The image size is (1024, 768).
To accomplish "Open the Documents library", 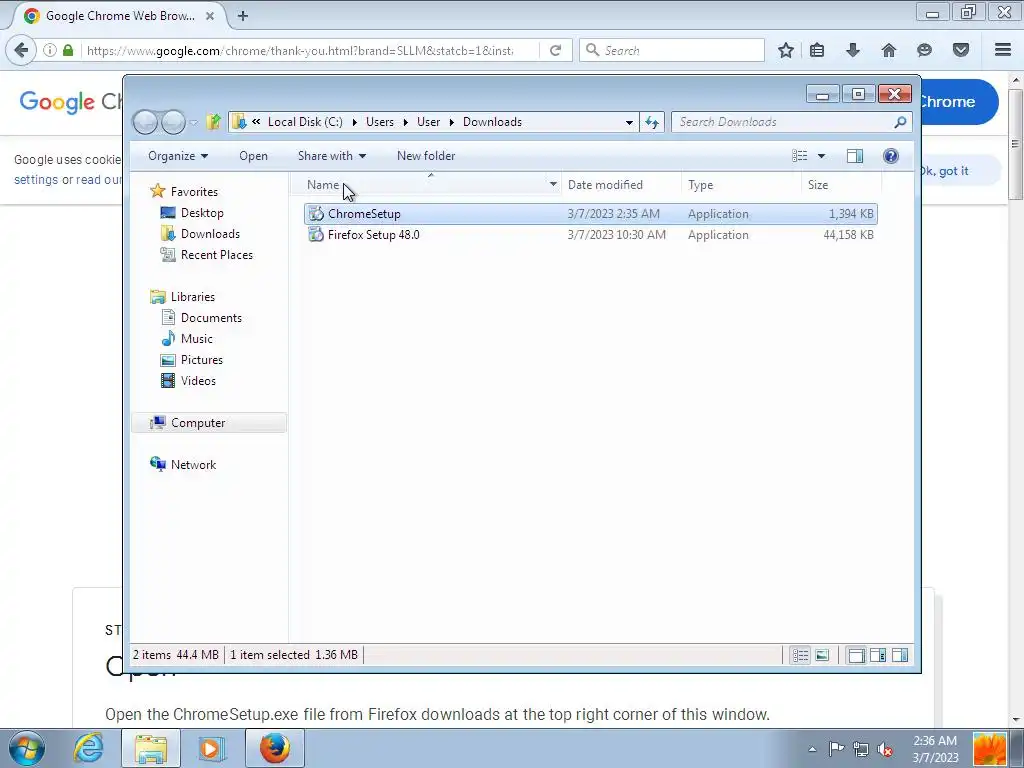I will [x=211, y=317].
